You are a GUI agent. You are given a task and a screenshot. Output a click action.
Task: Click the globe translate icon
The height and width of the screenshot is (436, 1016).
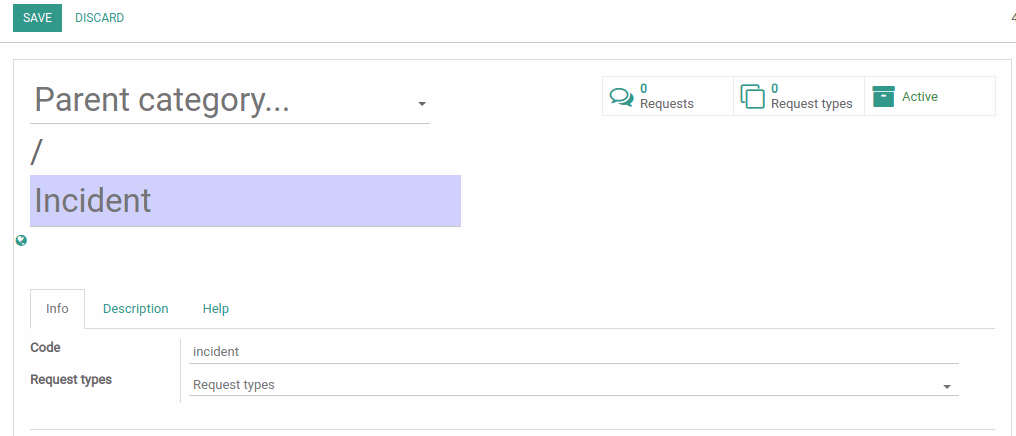pyautogui.click(x=21, y=241)
